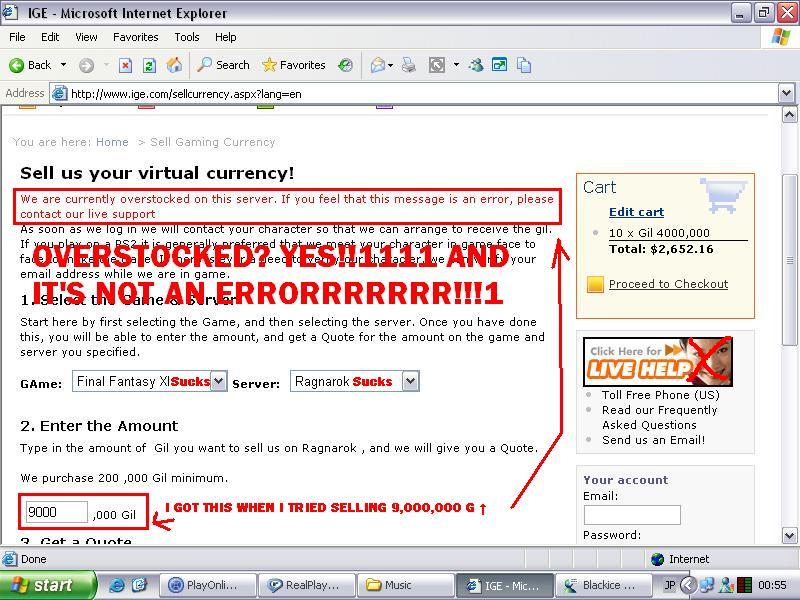Click the yellow checkout square icon
800x600 pixels.
(595, 284)
